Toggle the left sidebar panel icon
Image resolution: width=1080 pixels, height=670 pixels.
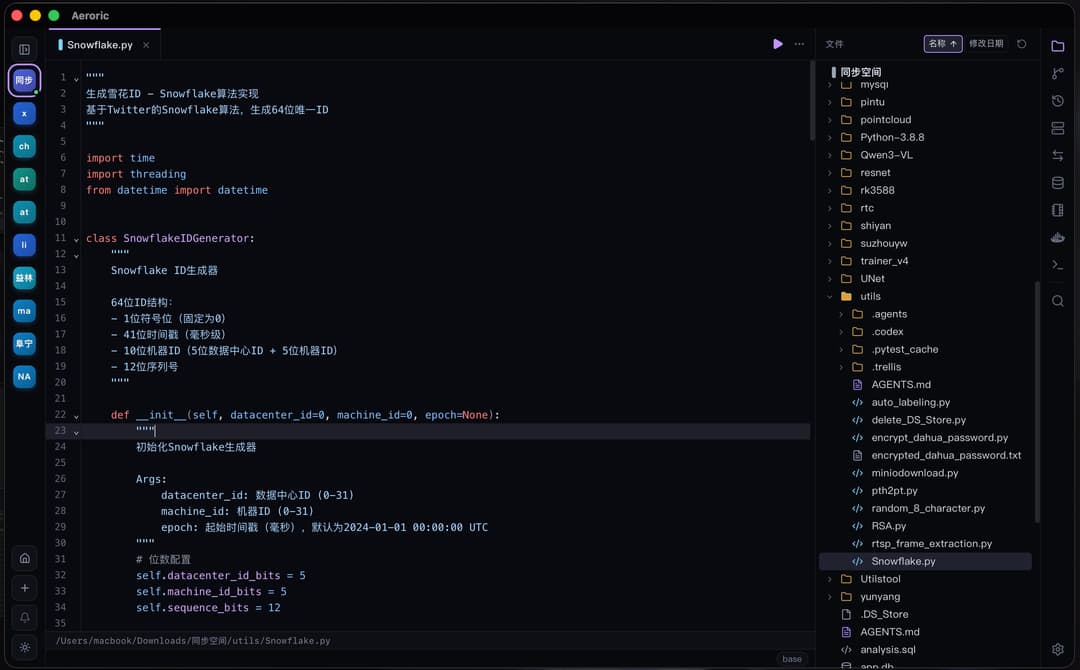click(x=24, y=50)
